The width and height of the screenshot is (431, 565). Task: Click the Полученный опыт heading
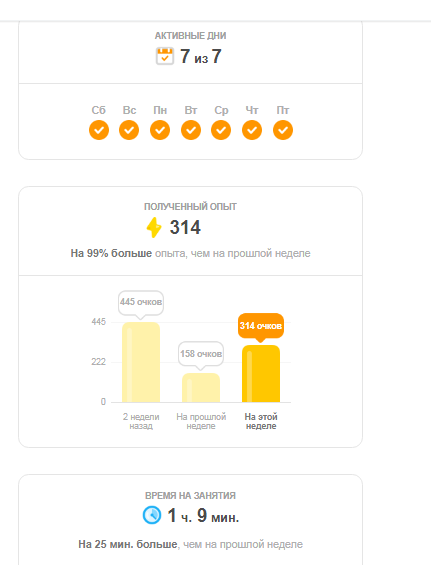pyautogui.click(x=190, y=207)
